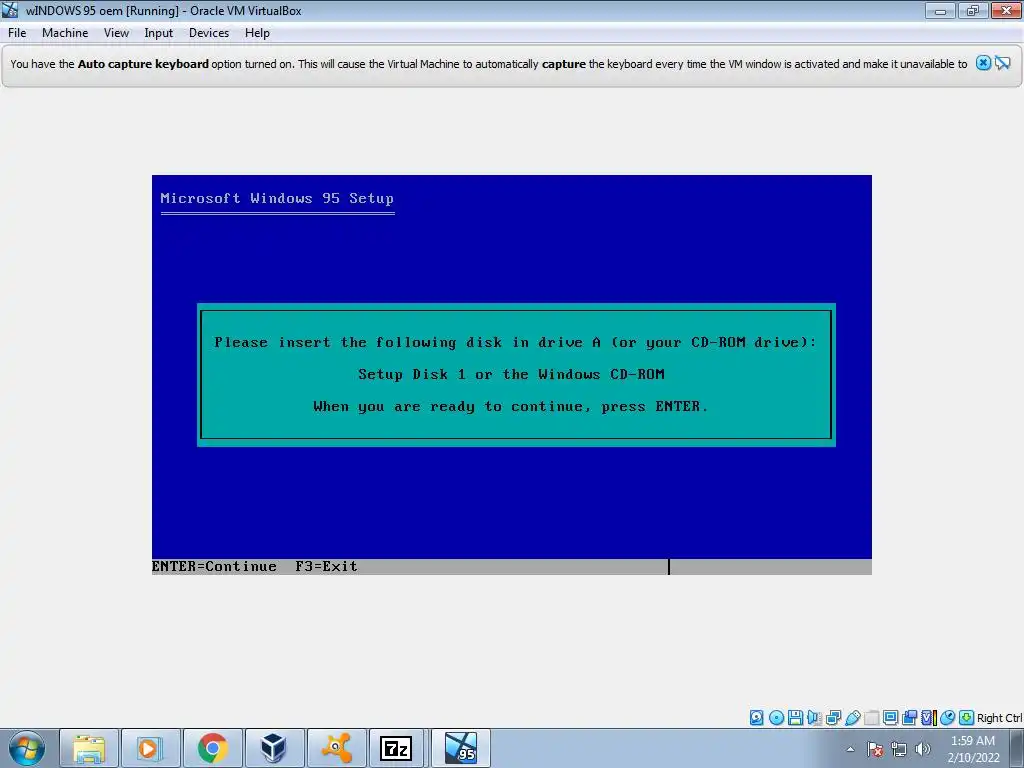Screen dimensions: 1024x768
Task: Click the network tray icon
Action: pyautogui.click(x=899, y=749)
